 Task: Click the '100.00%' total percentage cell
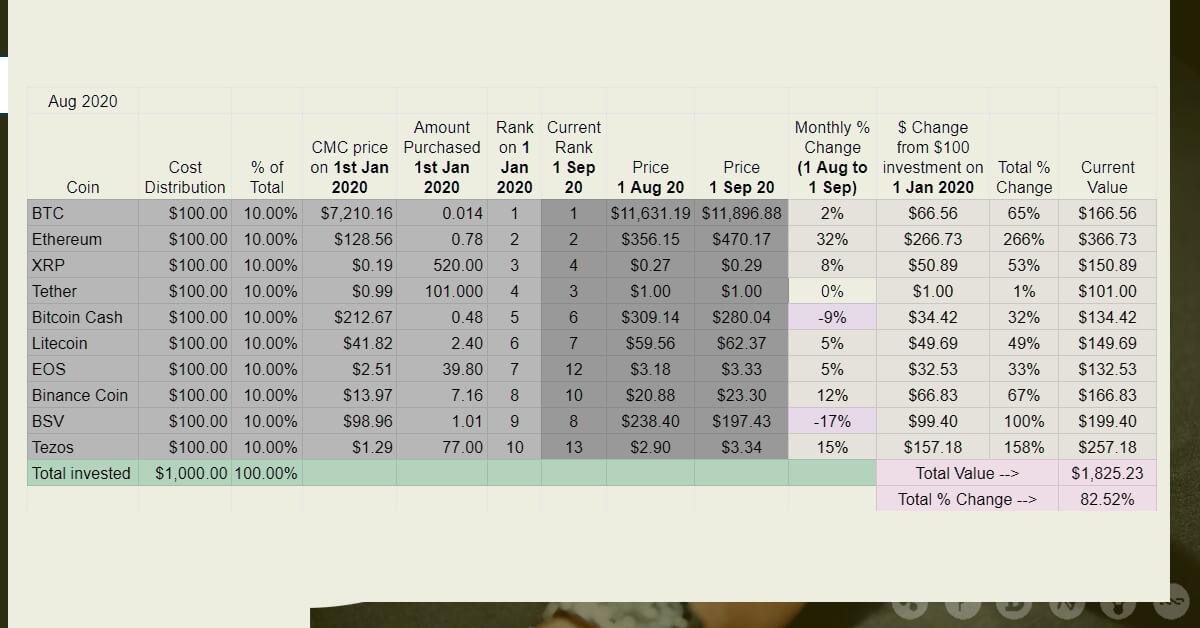click(267, 473)
